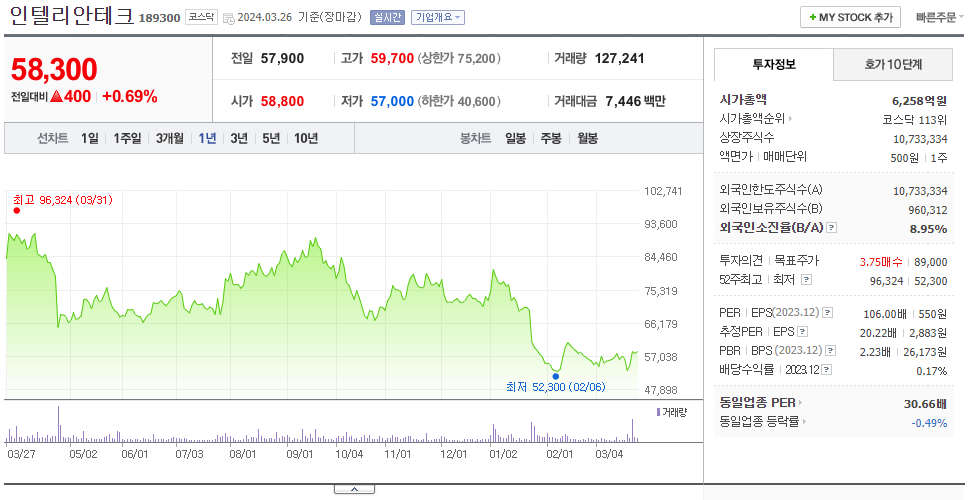Select the 1년 line chart period
Image resolution: width=968 pixels, height=500 pixels.
207,139
